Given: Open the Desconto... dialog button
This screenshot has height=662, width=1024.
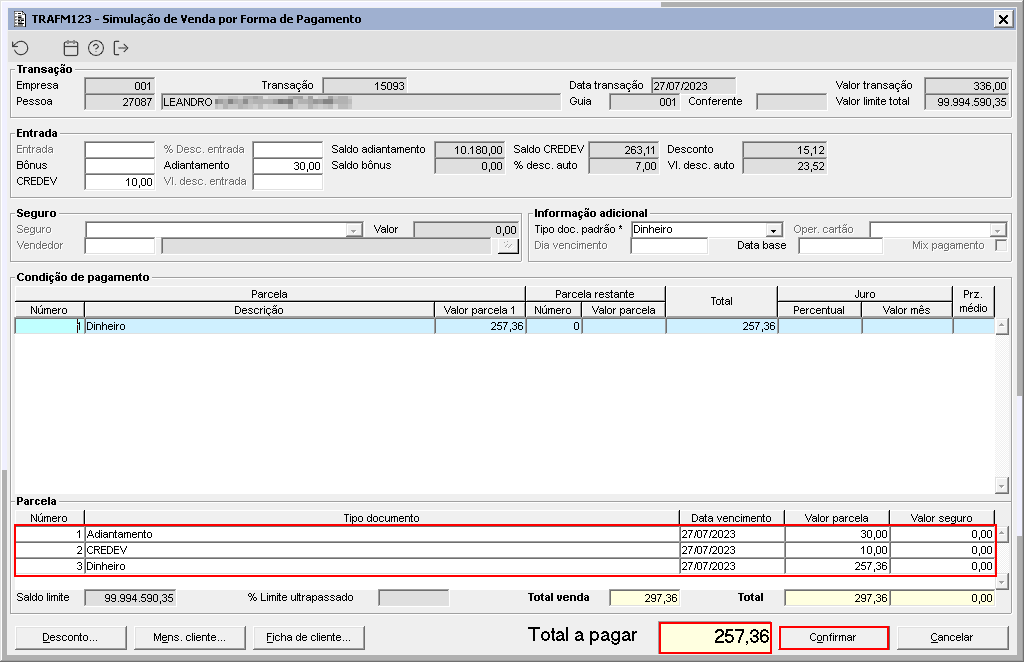Looking at the screenshot, I should [x=70, y=637].
